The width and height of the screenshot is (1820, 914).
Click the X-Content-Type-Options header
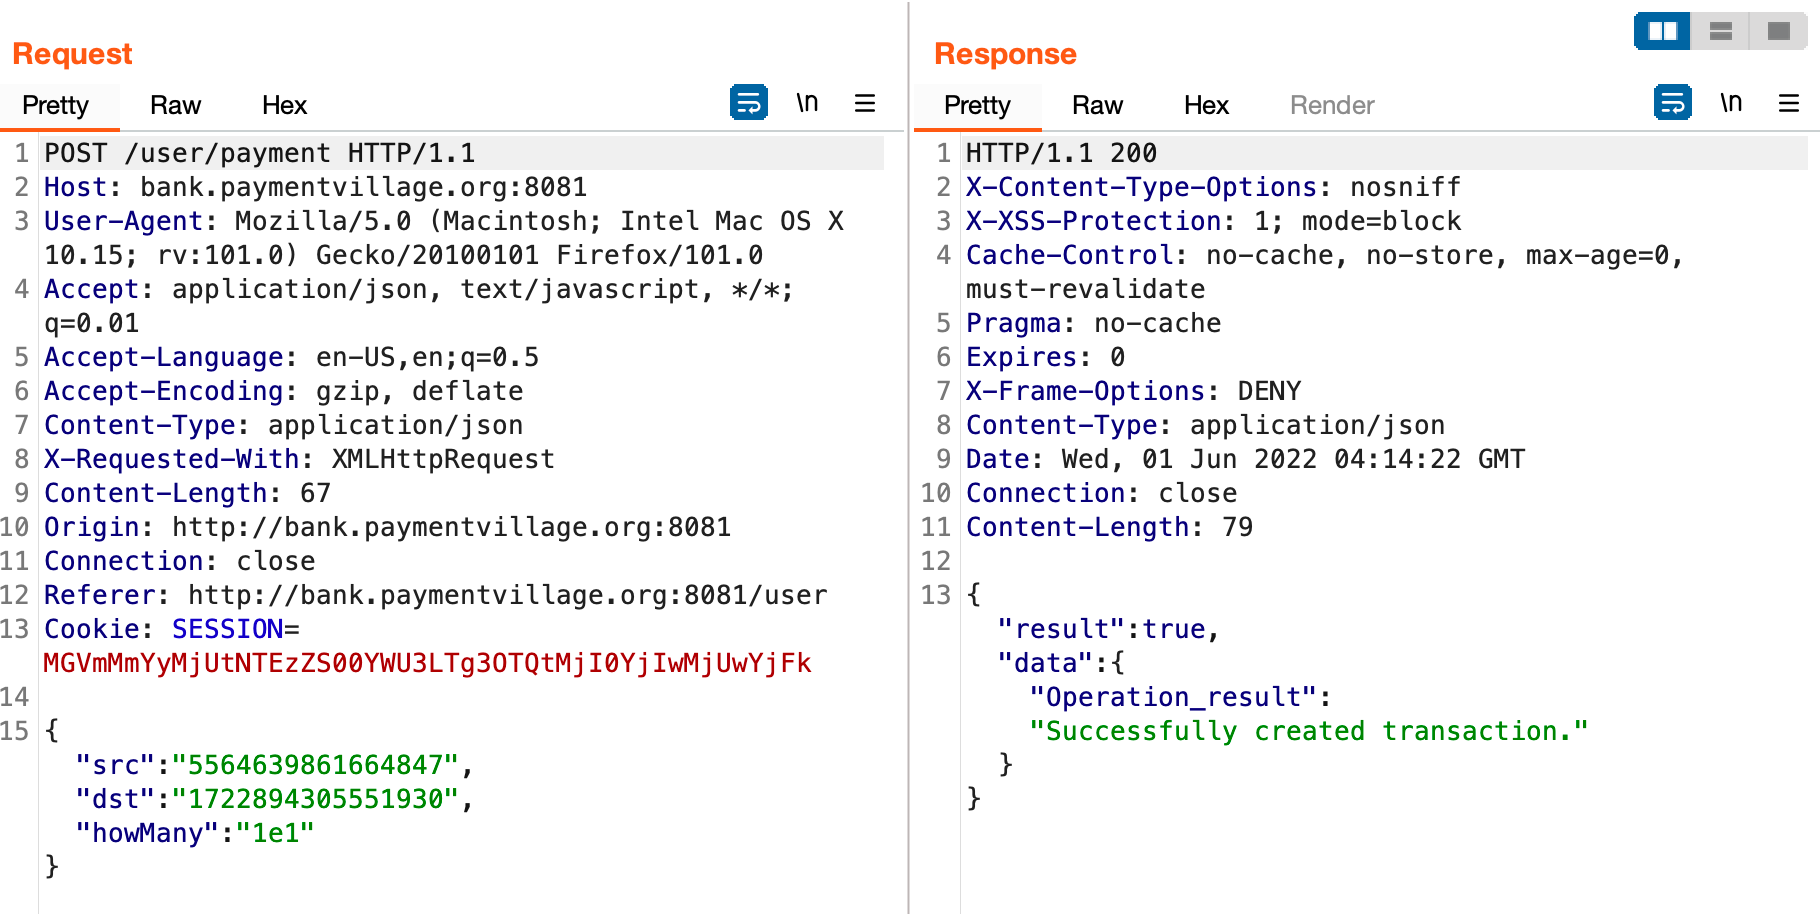(x=1213, y=187)
